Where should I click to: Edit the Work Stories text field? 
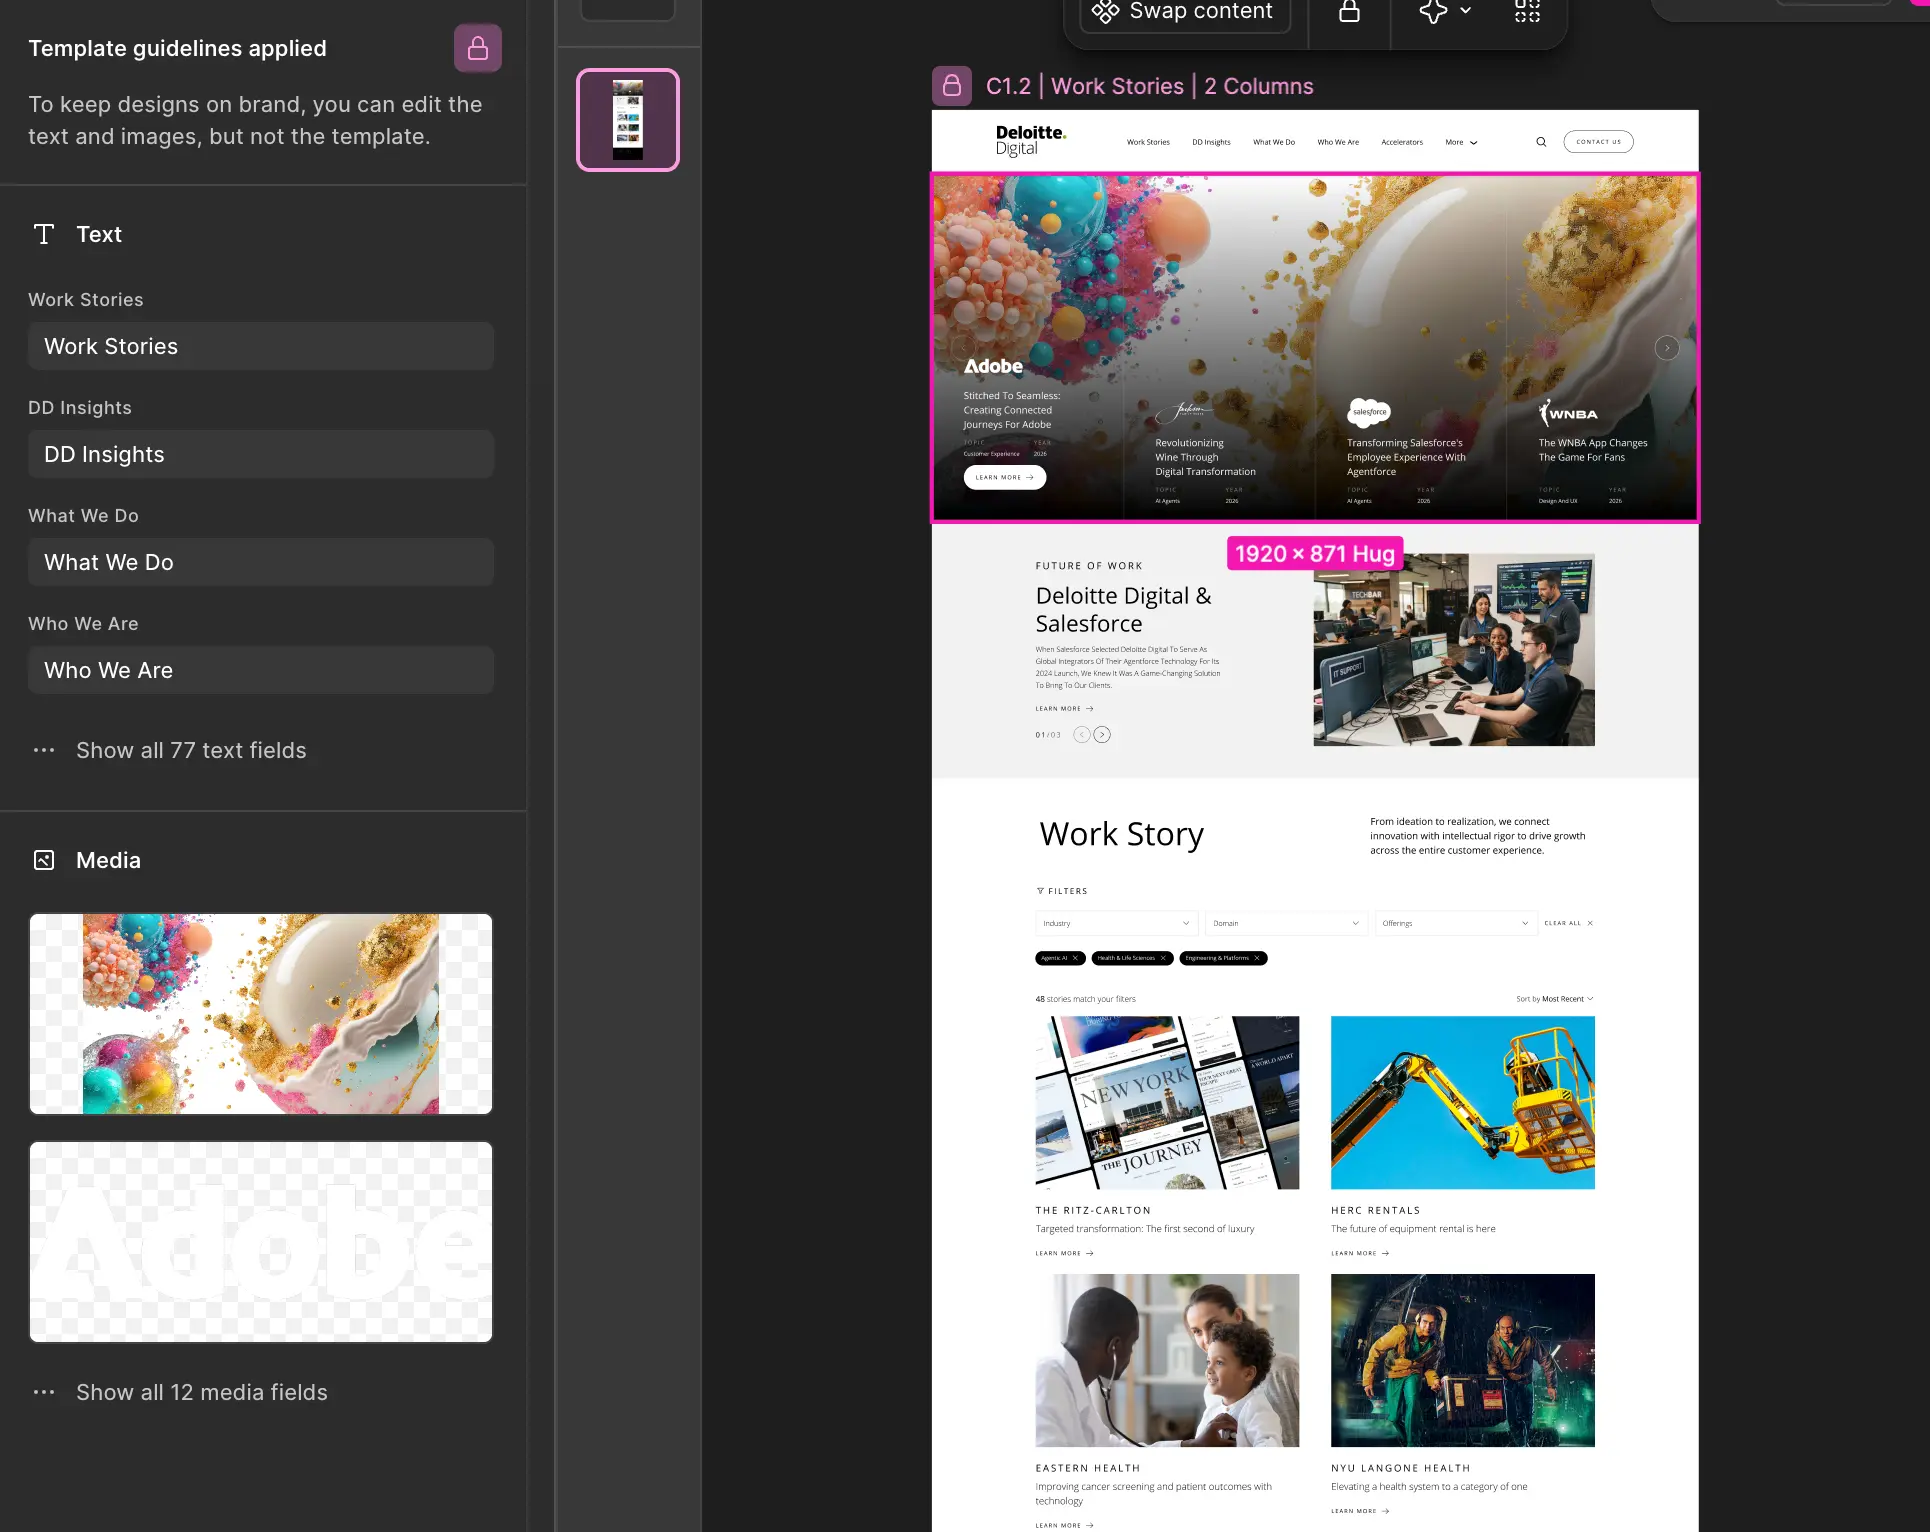[x=261, y=346]
